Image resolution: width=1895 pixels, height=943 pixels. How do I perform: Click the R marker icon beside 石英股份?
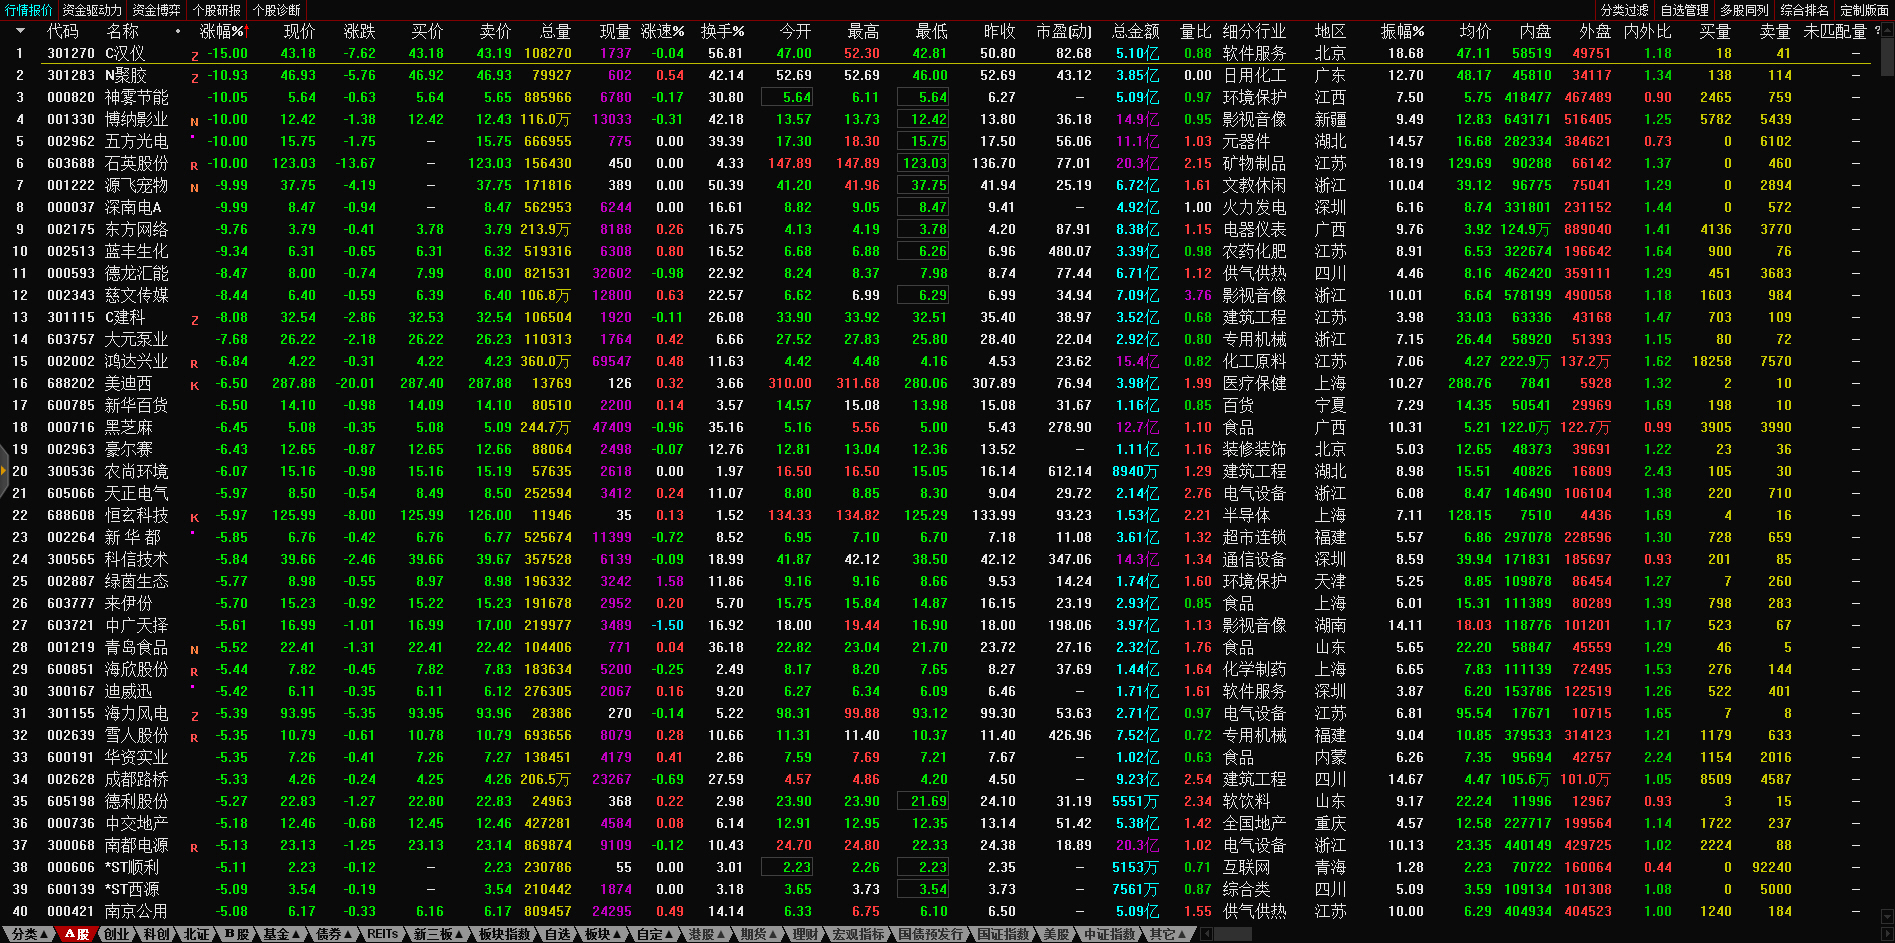[195, 166]
